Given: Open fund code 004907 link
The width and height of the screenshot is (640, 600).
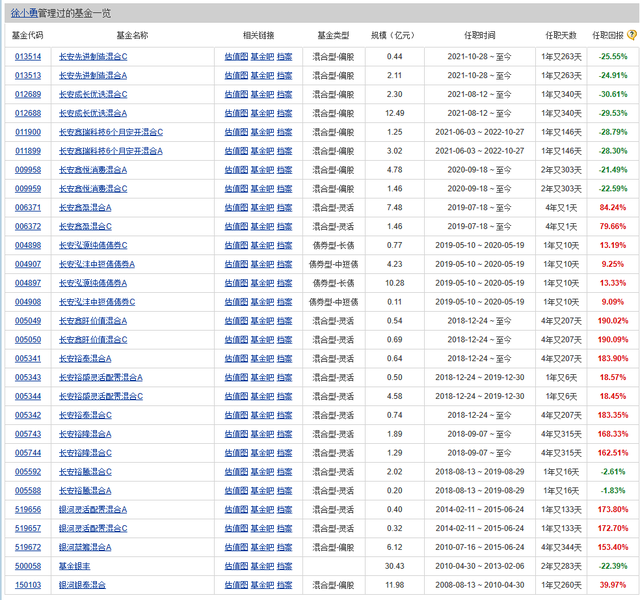Looking at the screenshot, I should (28, 264).
